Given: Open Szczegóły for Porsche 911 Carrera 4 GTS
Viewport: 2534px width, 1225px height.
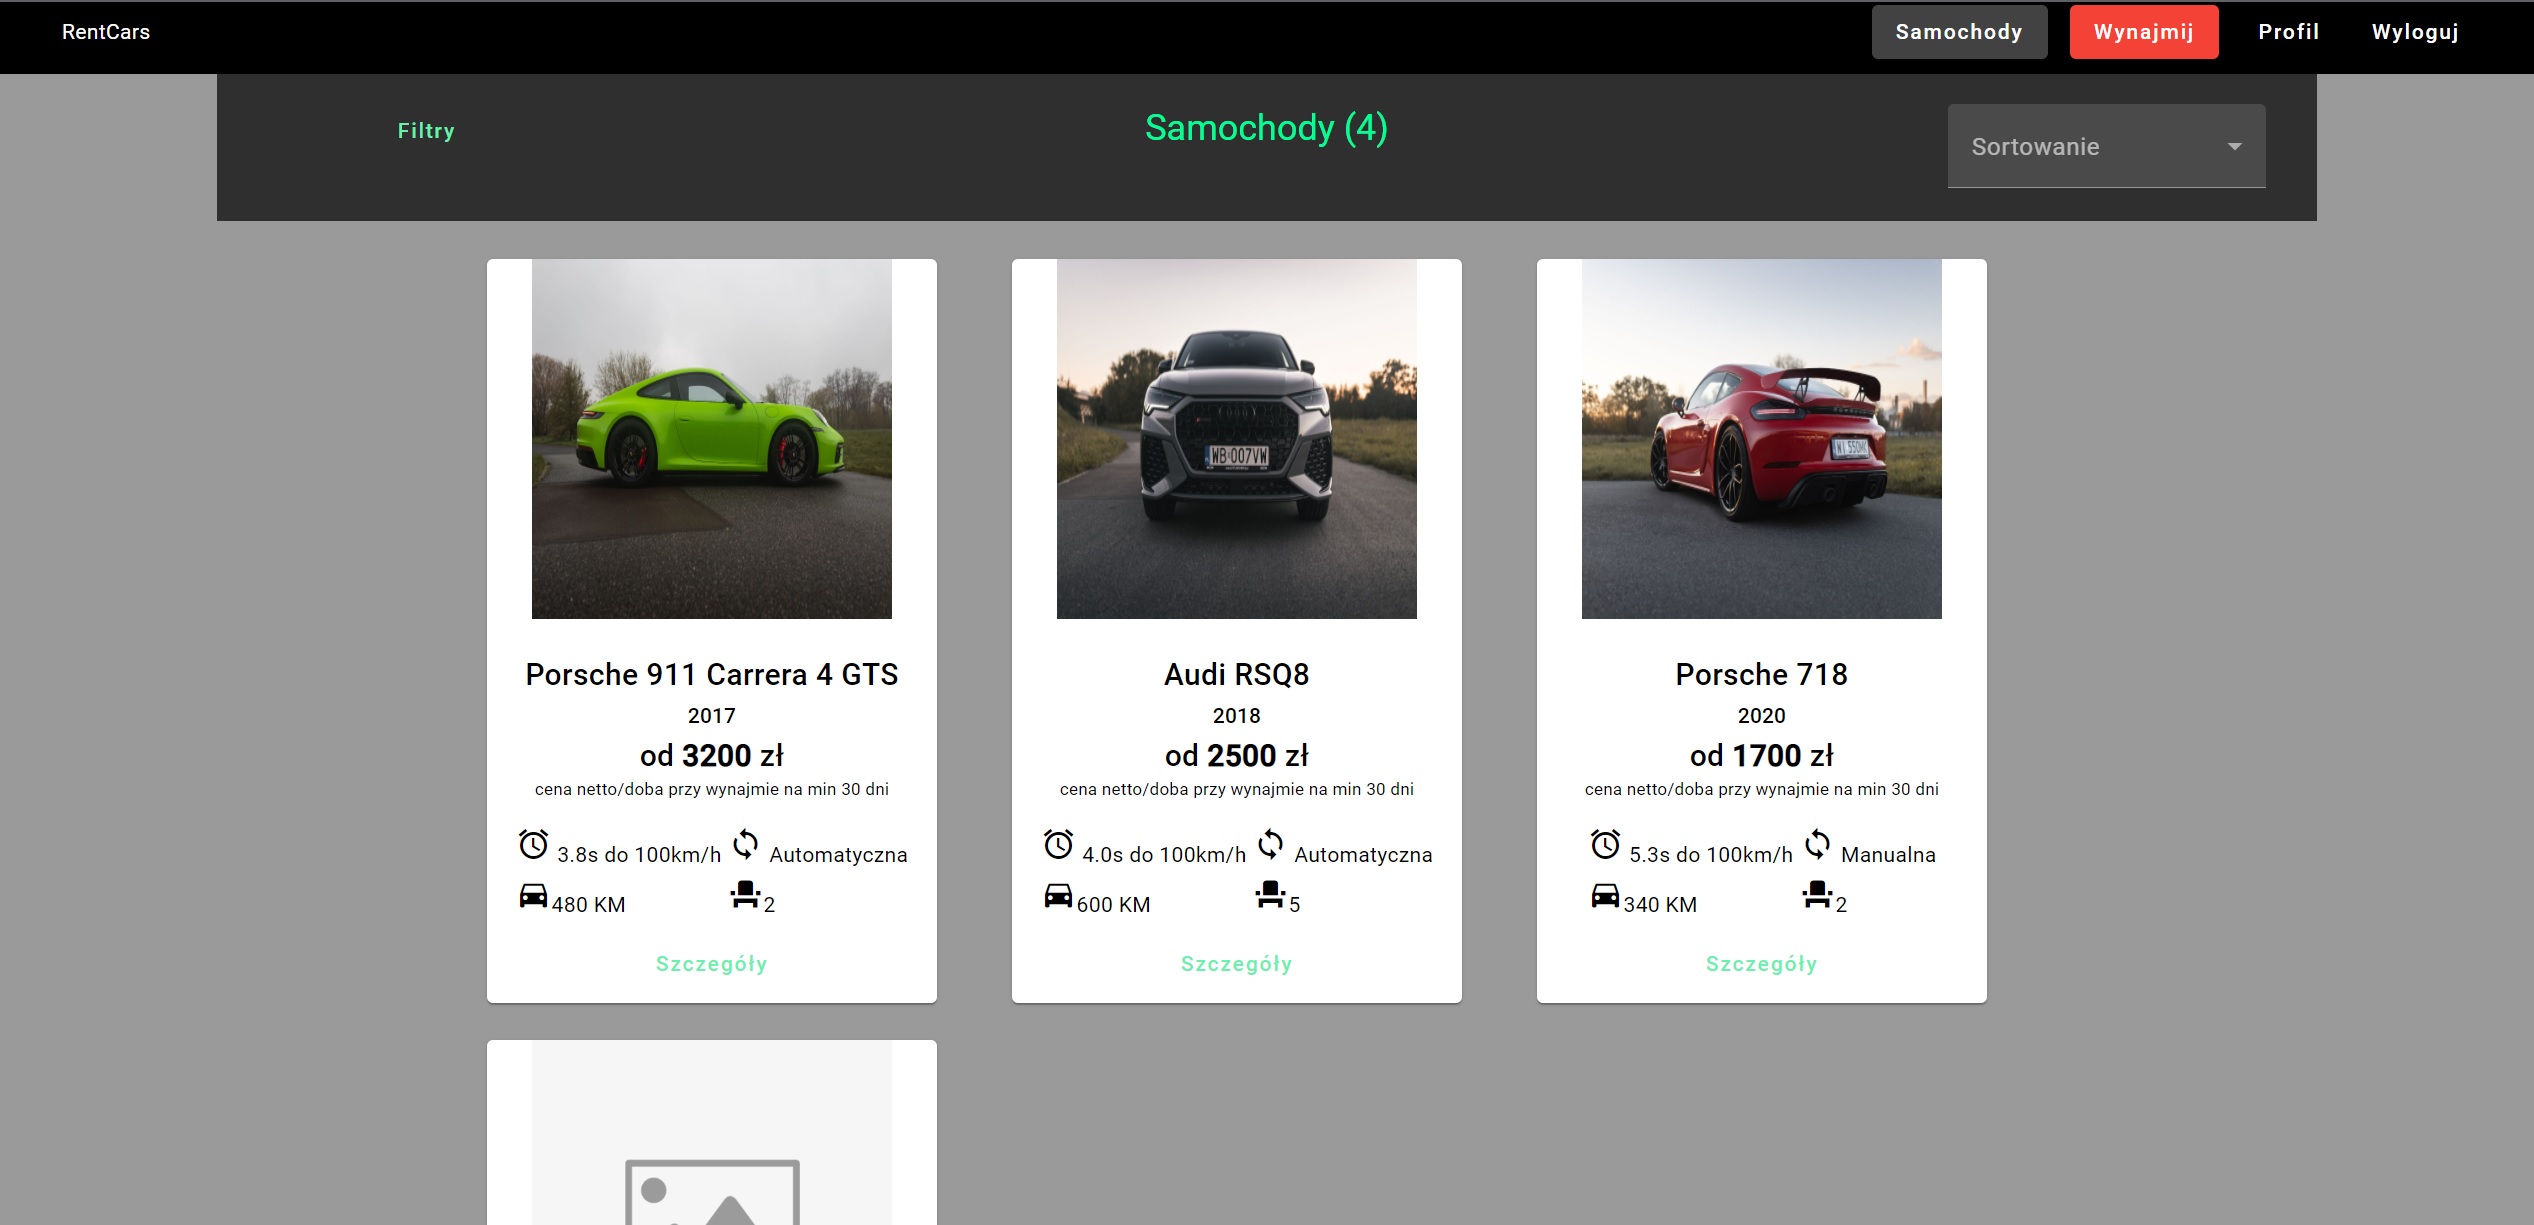Looking at the screenshot, I should (x=711, y=964).
